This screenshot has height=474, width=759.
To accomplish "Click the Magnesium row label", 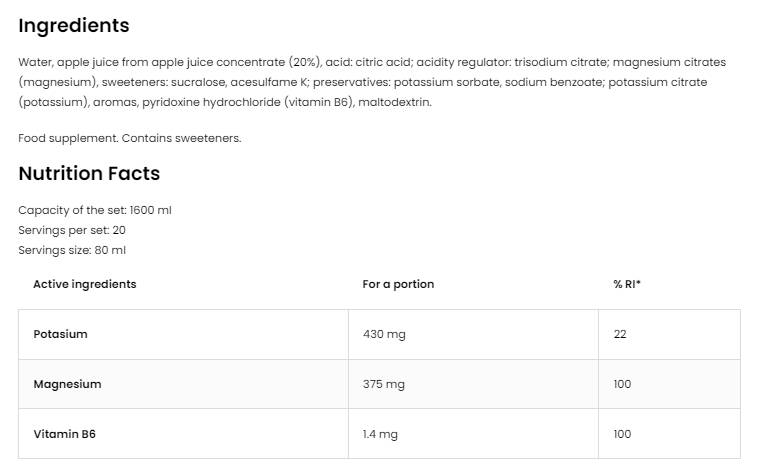I will click(x=67, y=384).
